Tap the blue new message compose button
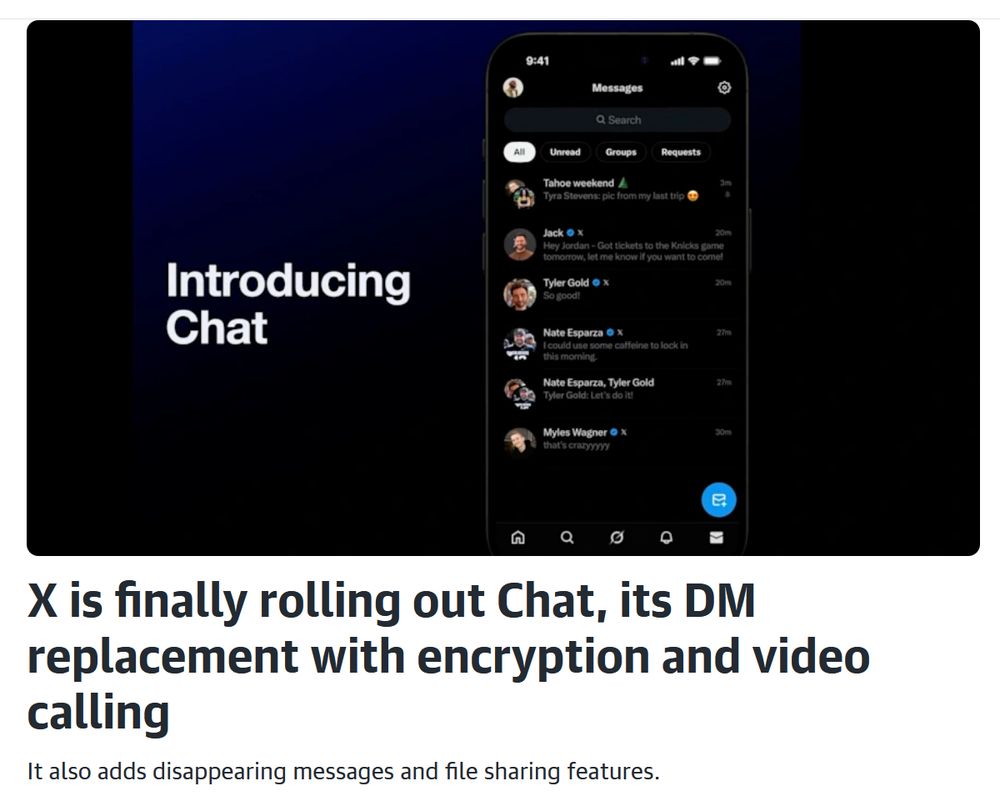1000x797 pixels. [x=719, y=499]
